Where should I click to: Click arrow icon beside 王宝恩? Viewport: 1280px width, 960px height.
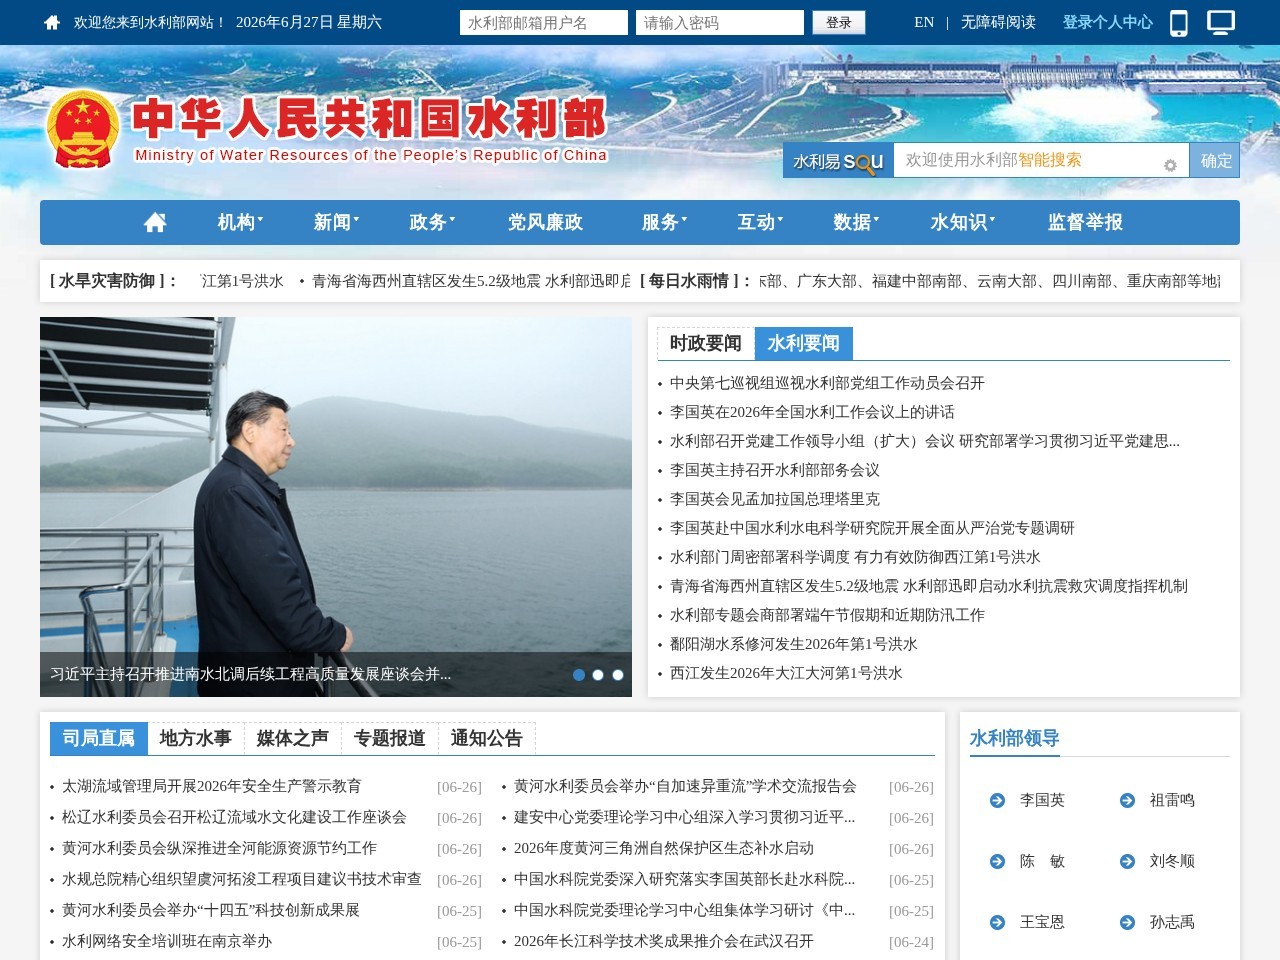pos(997,922)
